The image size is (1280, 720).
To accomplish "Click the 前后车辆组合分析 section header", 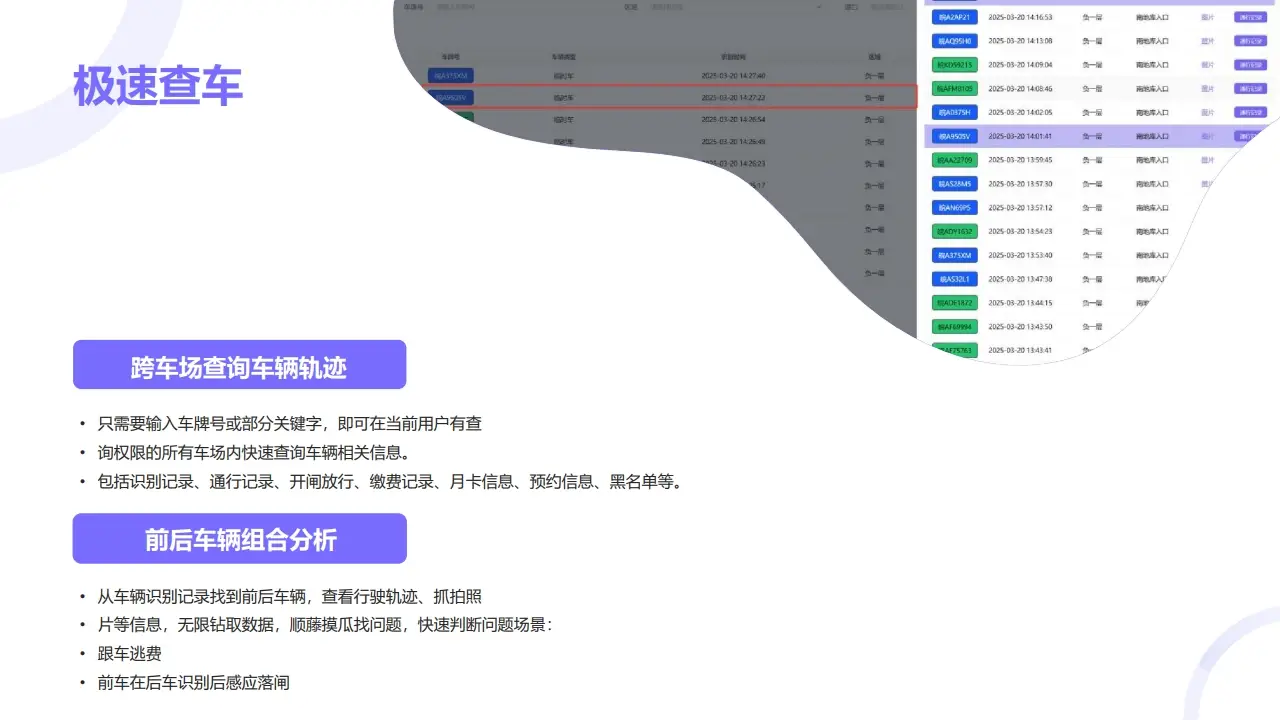I will (239, 538).
